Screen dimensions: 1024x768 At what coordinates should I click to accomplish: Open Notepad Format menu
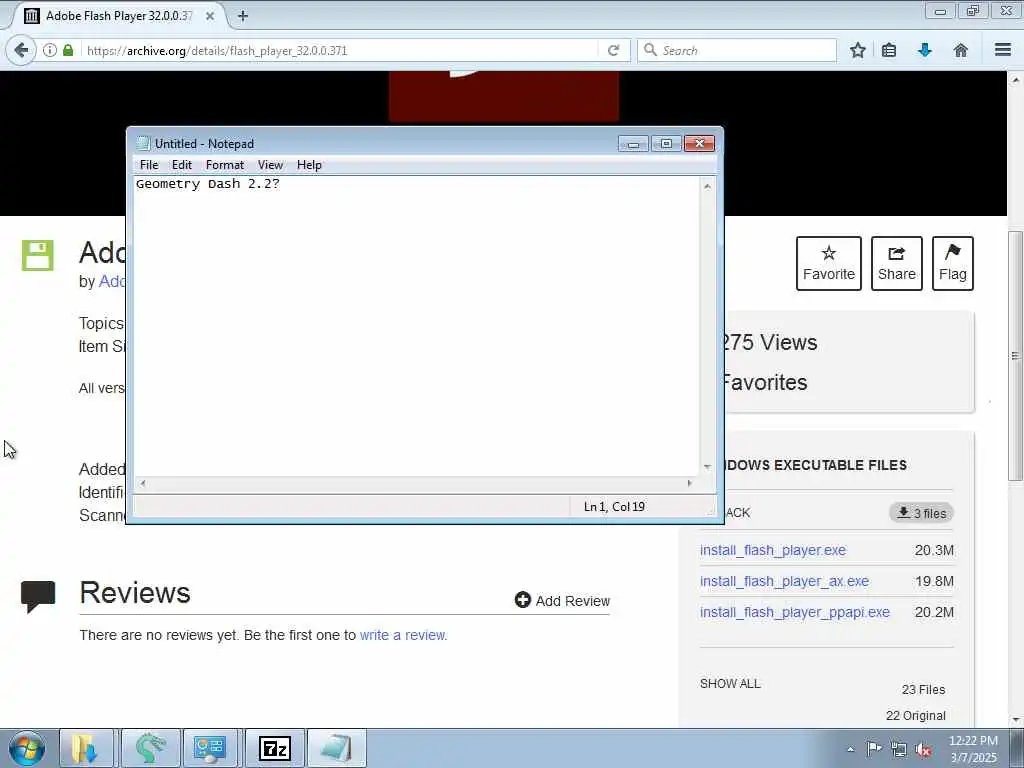pos(225,165)
